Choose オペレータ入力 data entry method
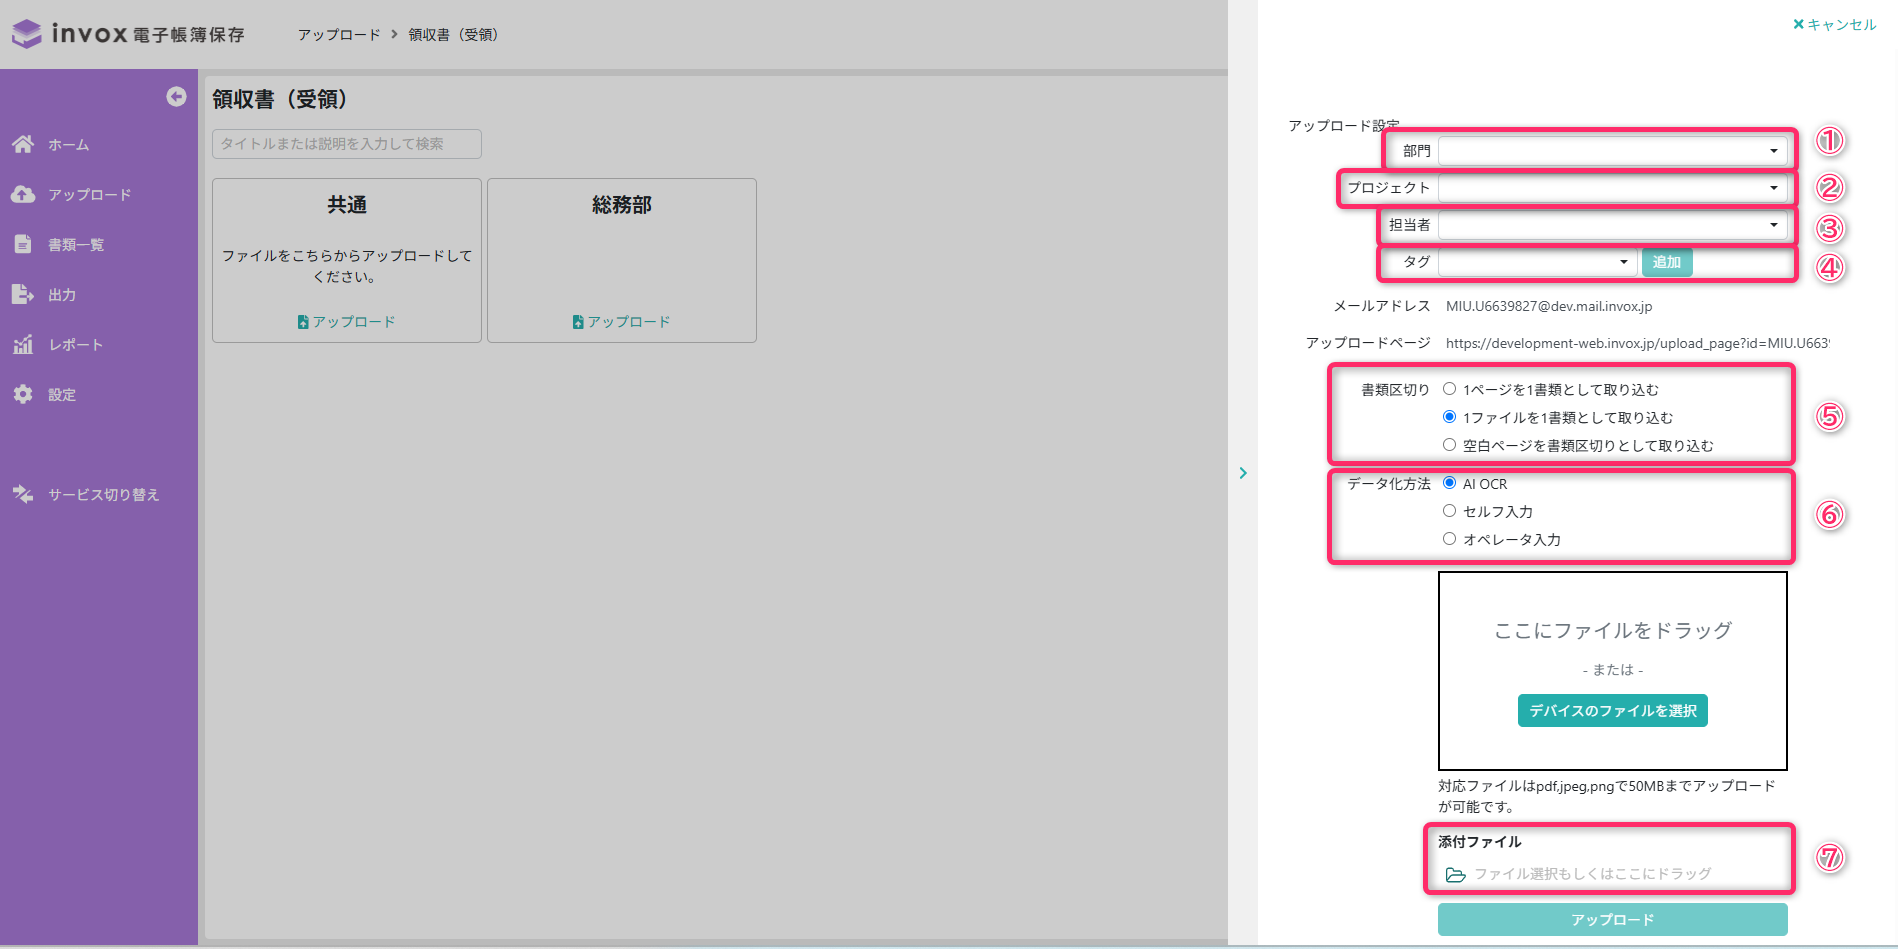 (x=1449, y=539)
